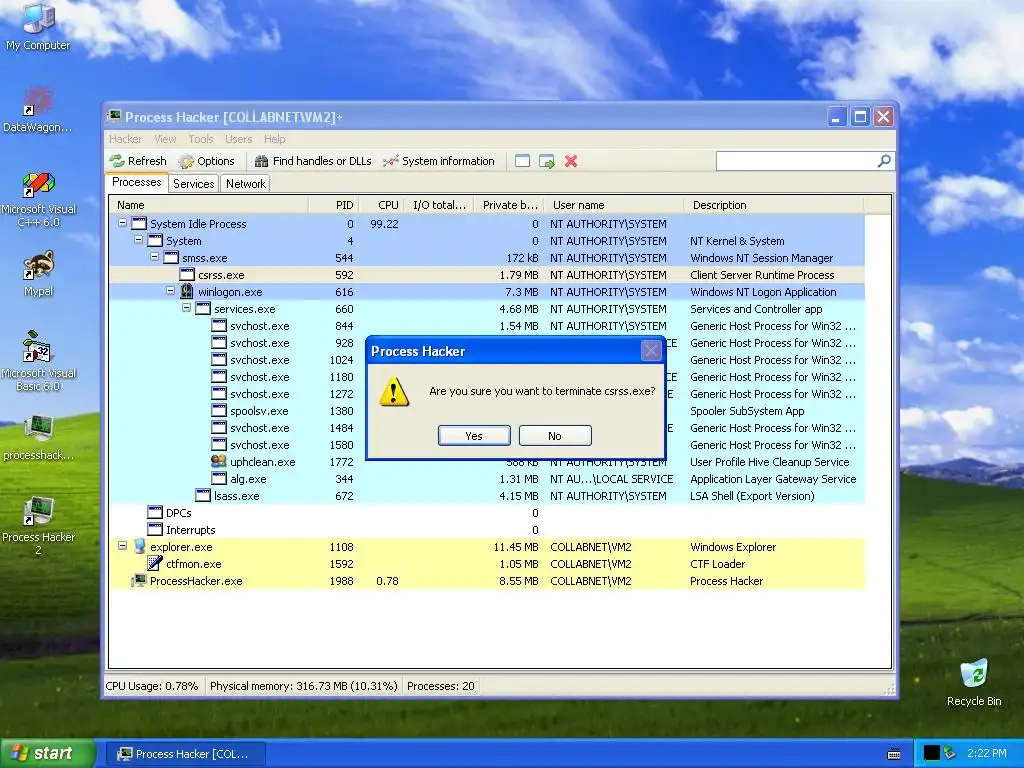Open the Options toolbar button
This screenshot has height=768, width=1024.
(206, 161)
